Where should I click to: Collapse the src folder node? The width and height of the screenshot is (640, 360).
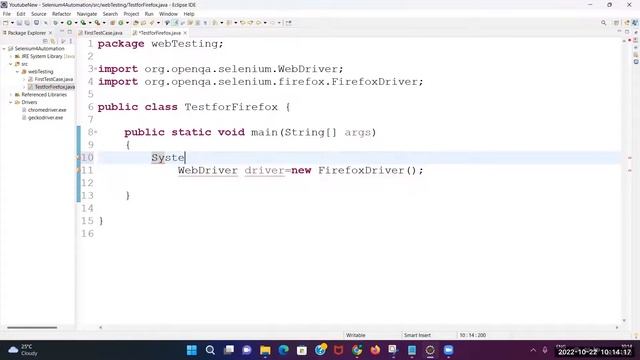(11, 64)
